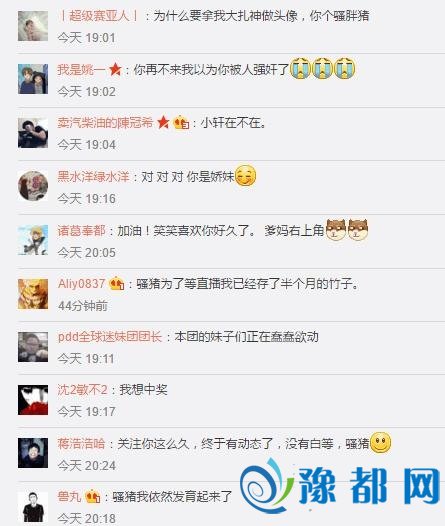Open Aliy0837 user profile link
Image resolution: width=445 pixels, height=526 pixels.
tap(82, 284)
